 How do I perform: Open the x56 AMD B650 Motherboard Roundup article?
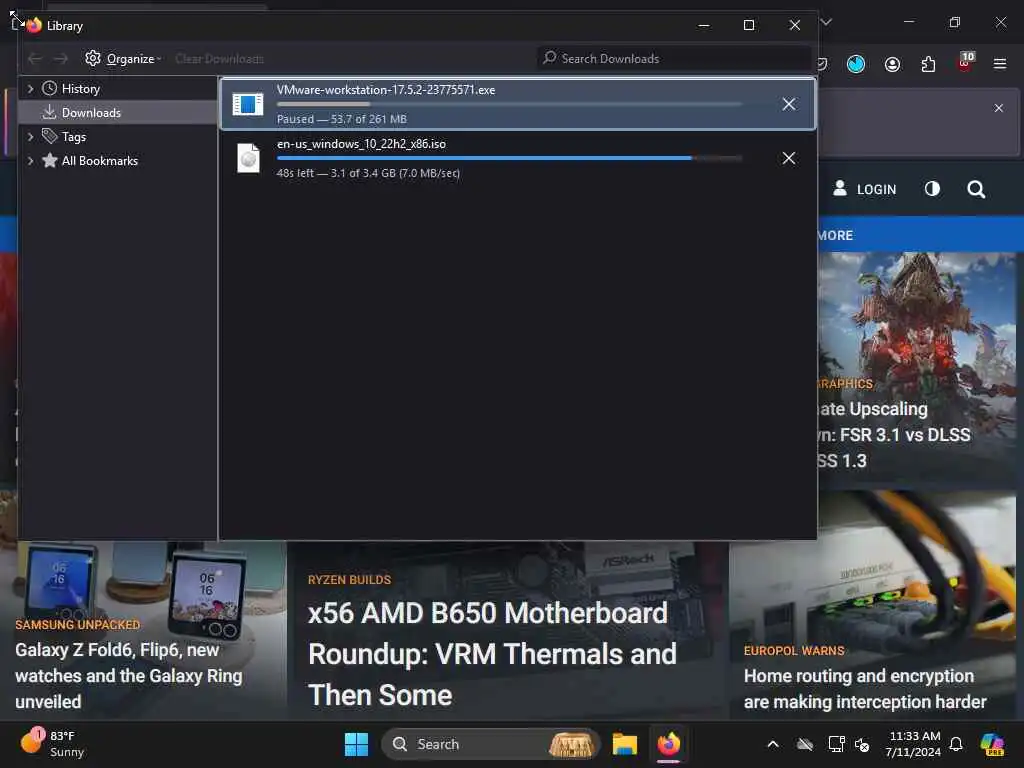(x=492, y=654)
